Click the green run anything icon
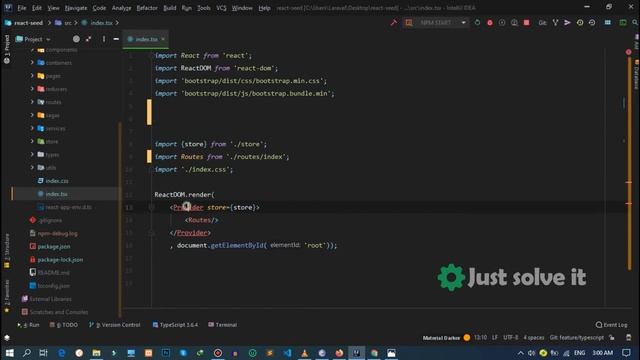 click(623, 23)
